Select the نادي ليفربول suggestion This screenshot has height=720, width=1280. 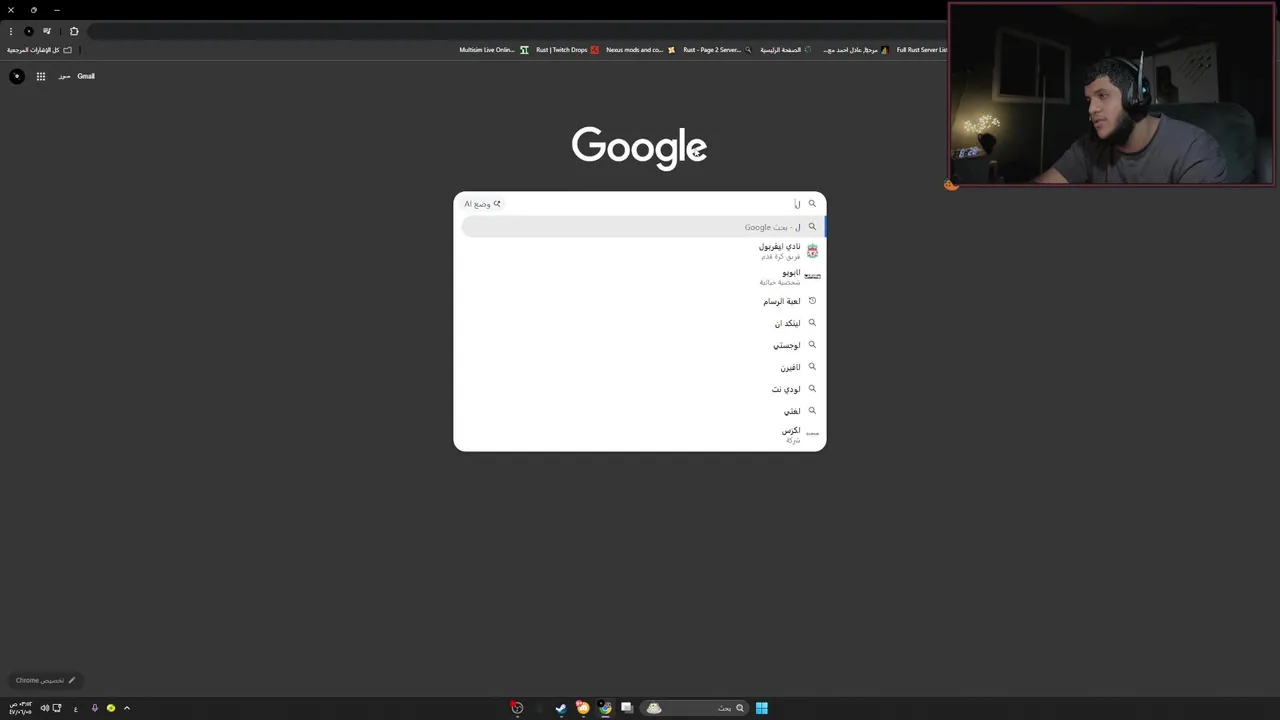coord(640,251)
